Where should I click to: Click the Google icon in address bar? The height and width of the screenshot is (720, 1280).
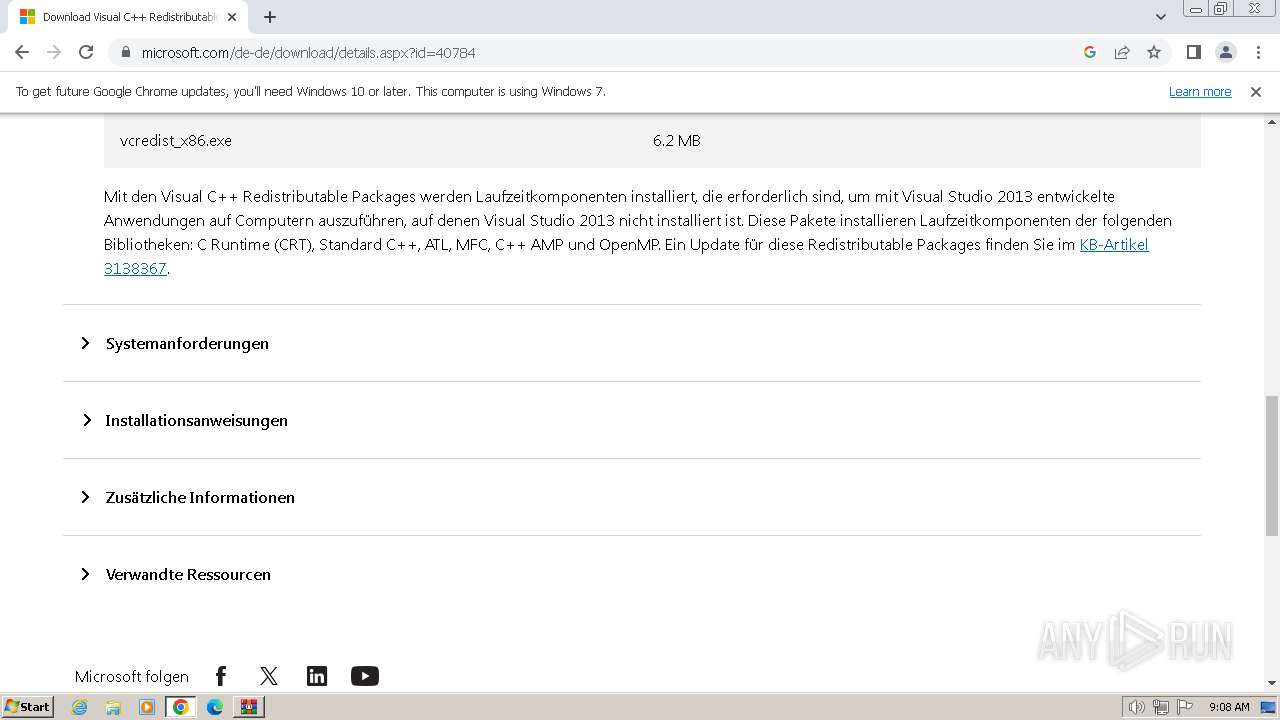(1090, 52)
